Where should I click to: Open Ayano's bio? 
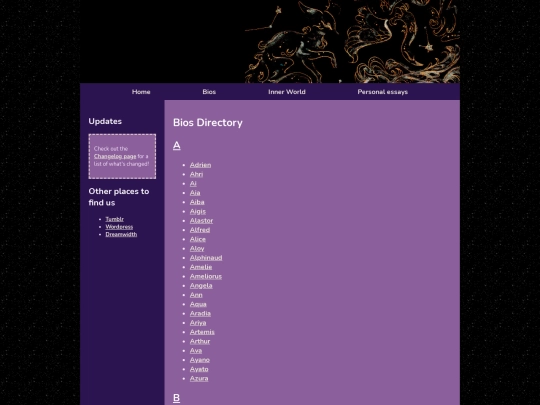click(200, 360)
